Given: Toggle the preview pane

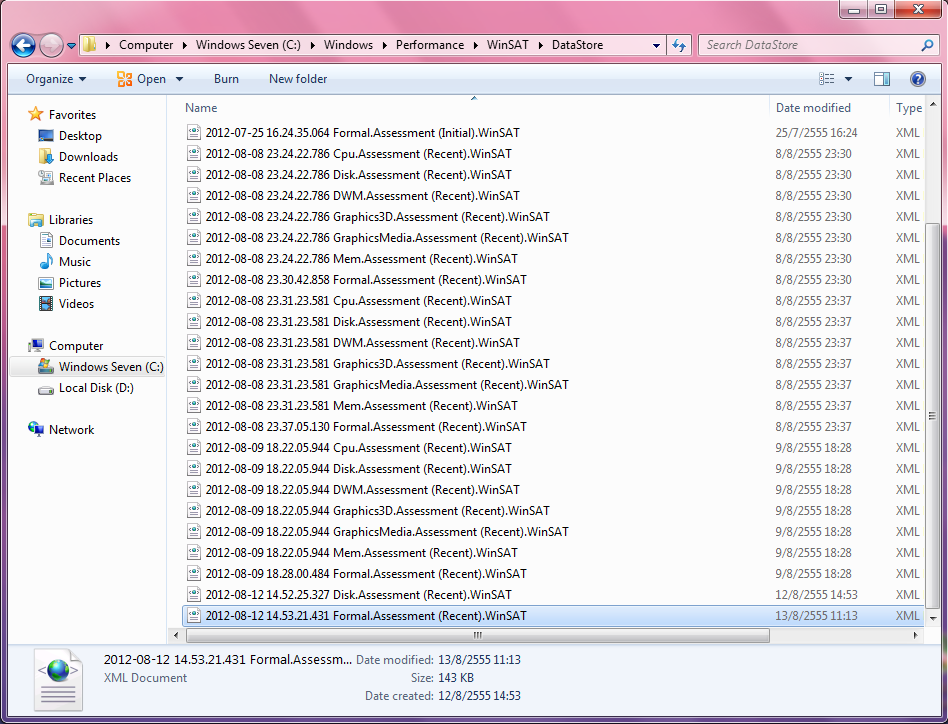Looking at the screenshot, I should point(882,79).
